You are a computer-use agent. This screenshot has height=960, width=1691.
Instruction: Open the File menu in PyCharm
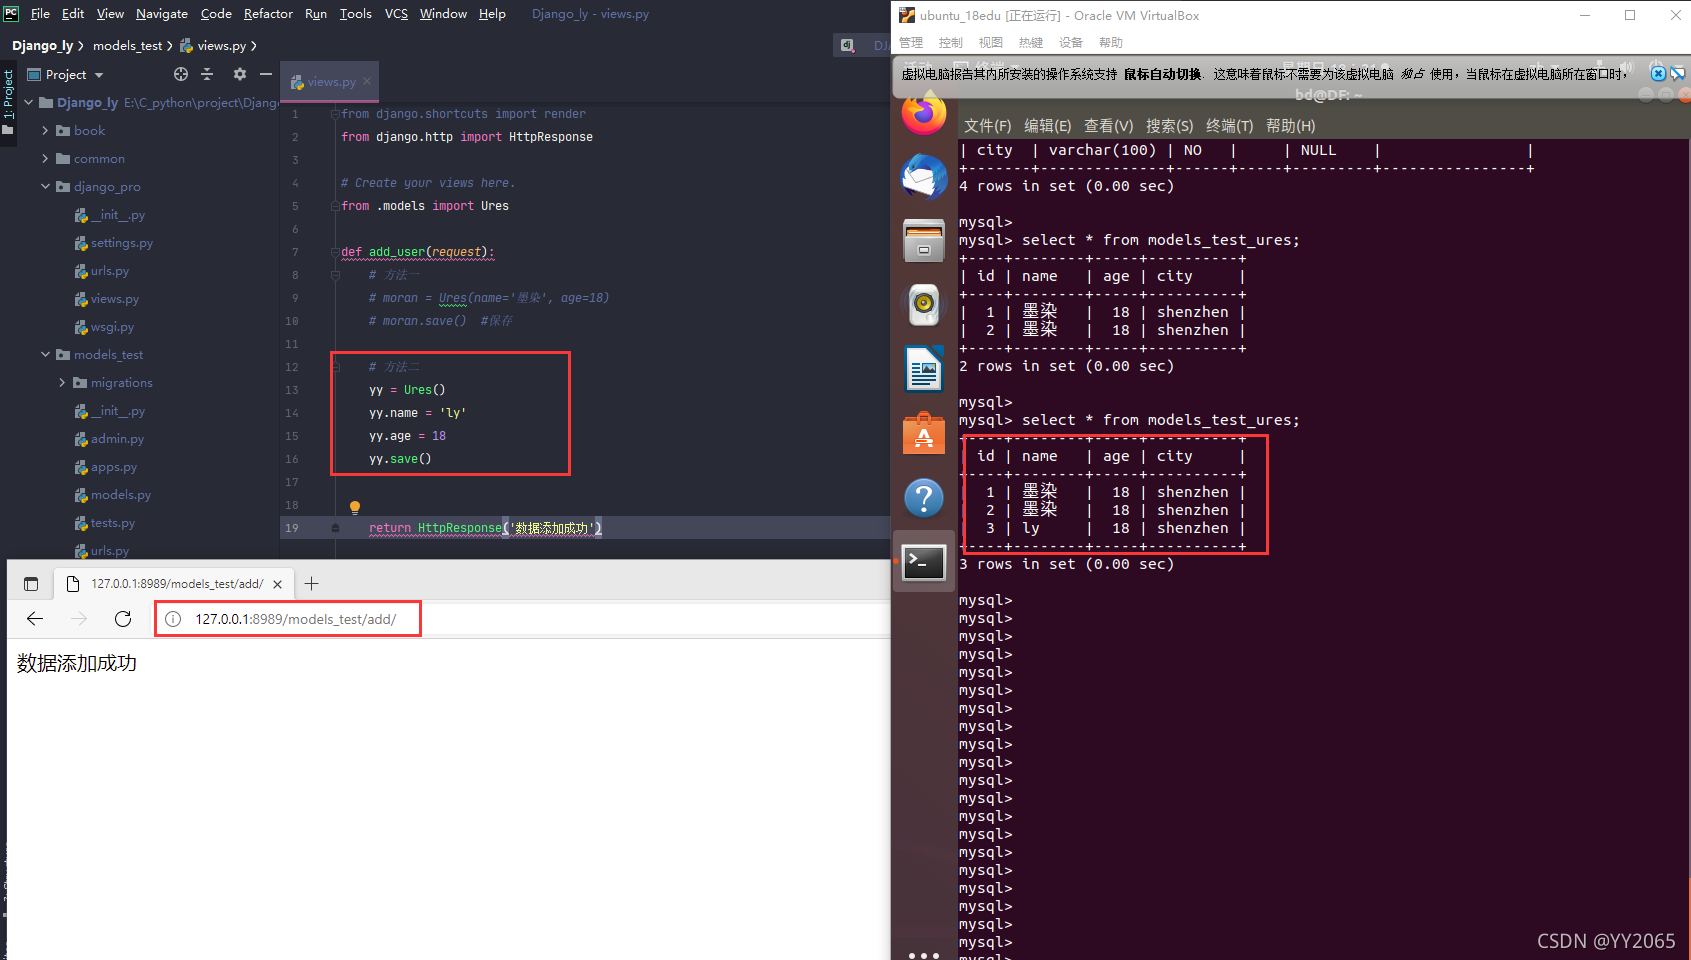point(40,14)
